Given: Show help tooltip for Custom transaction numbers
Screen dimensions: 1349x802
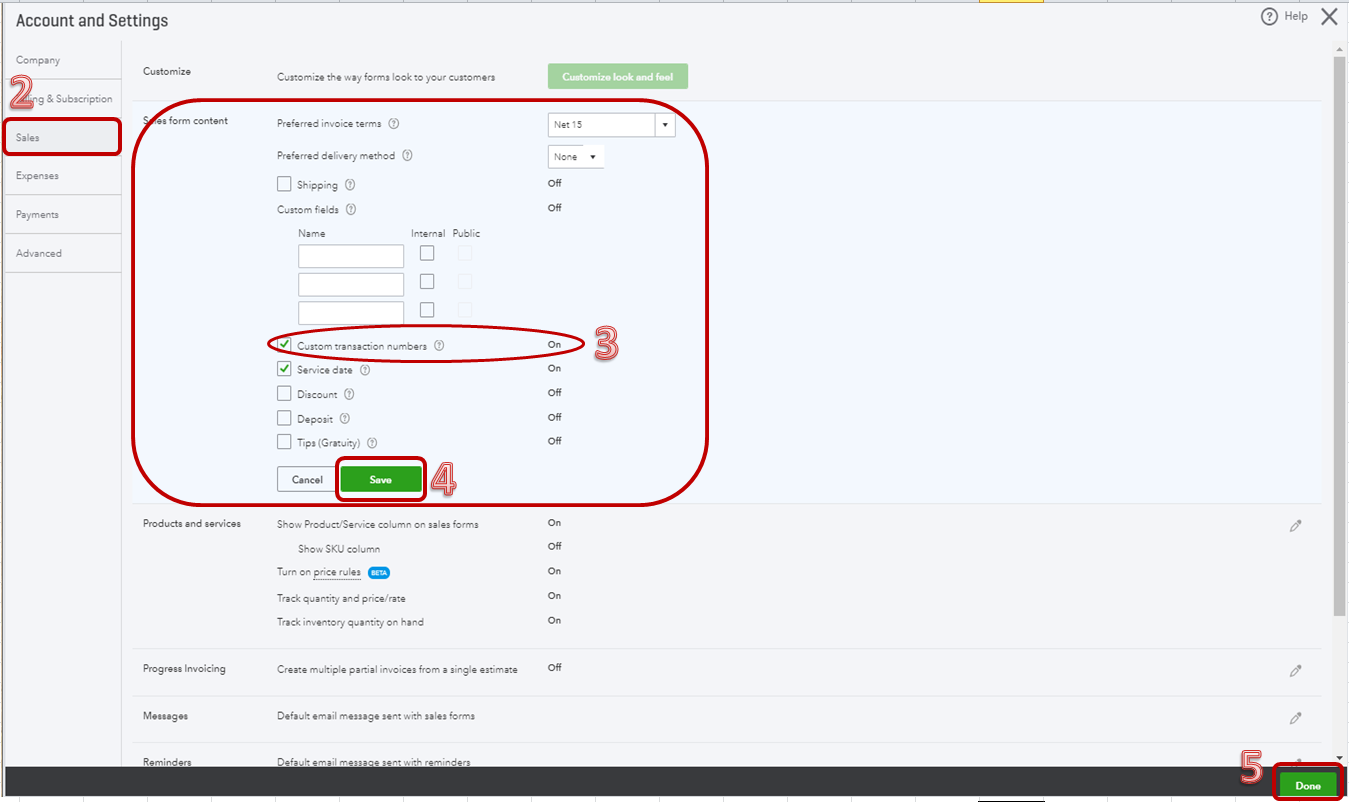Looking at the screenshot, I should coord(439,346).
